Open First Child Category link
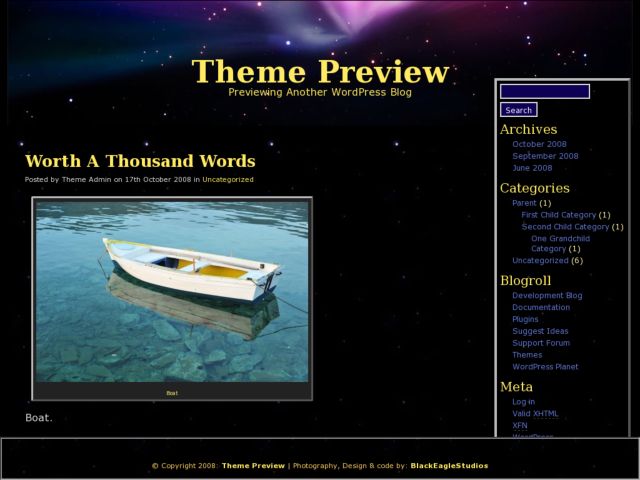Screen dimensions: 640x480 click(x=559, y=215)
